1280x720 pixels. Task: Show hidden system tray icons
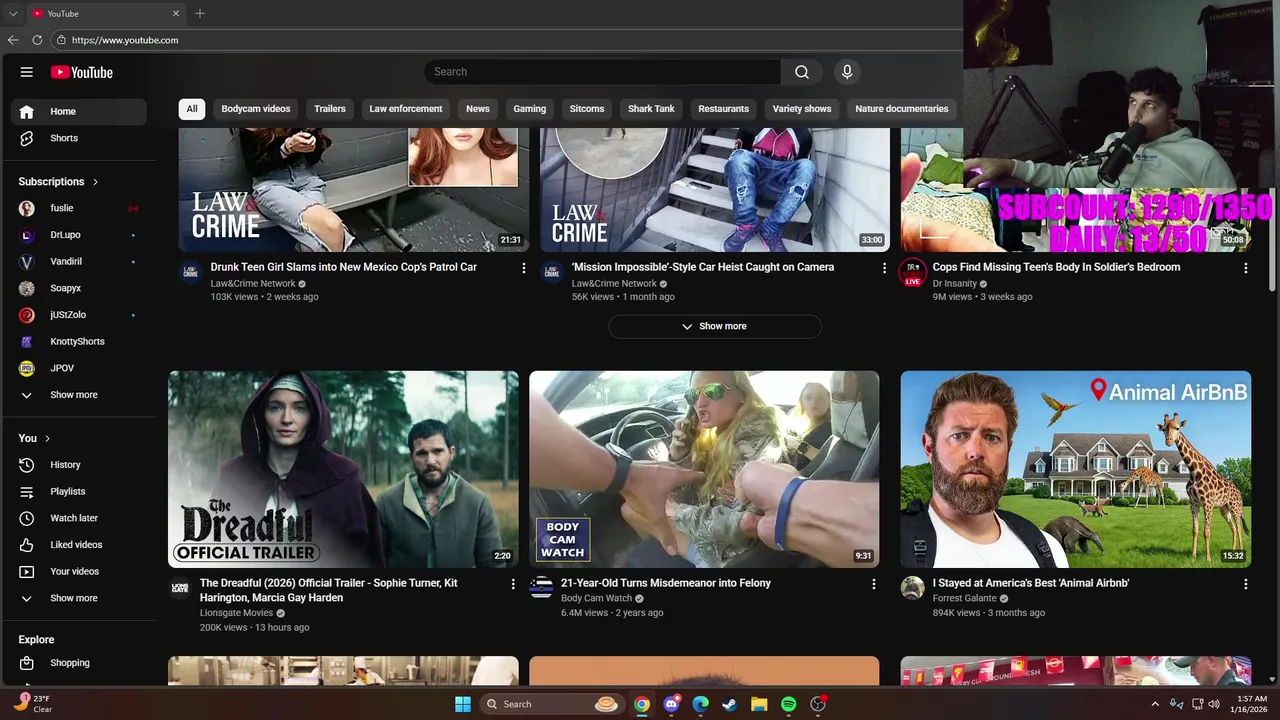[1155, 704]
